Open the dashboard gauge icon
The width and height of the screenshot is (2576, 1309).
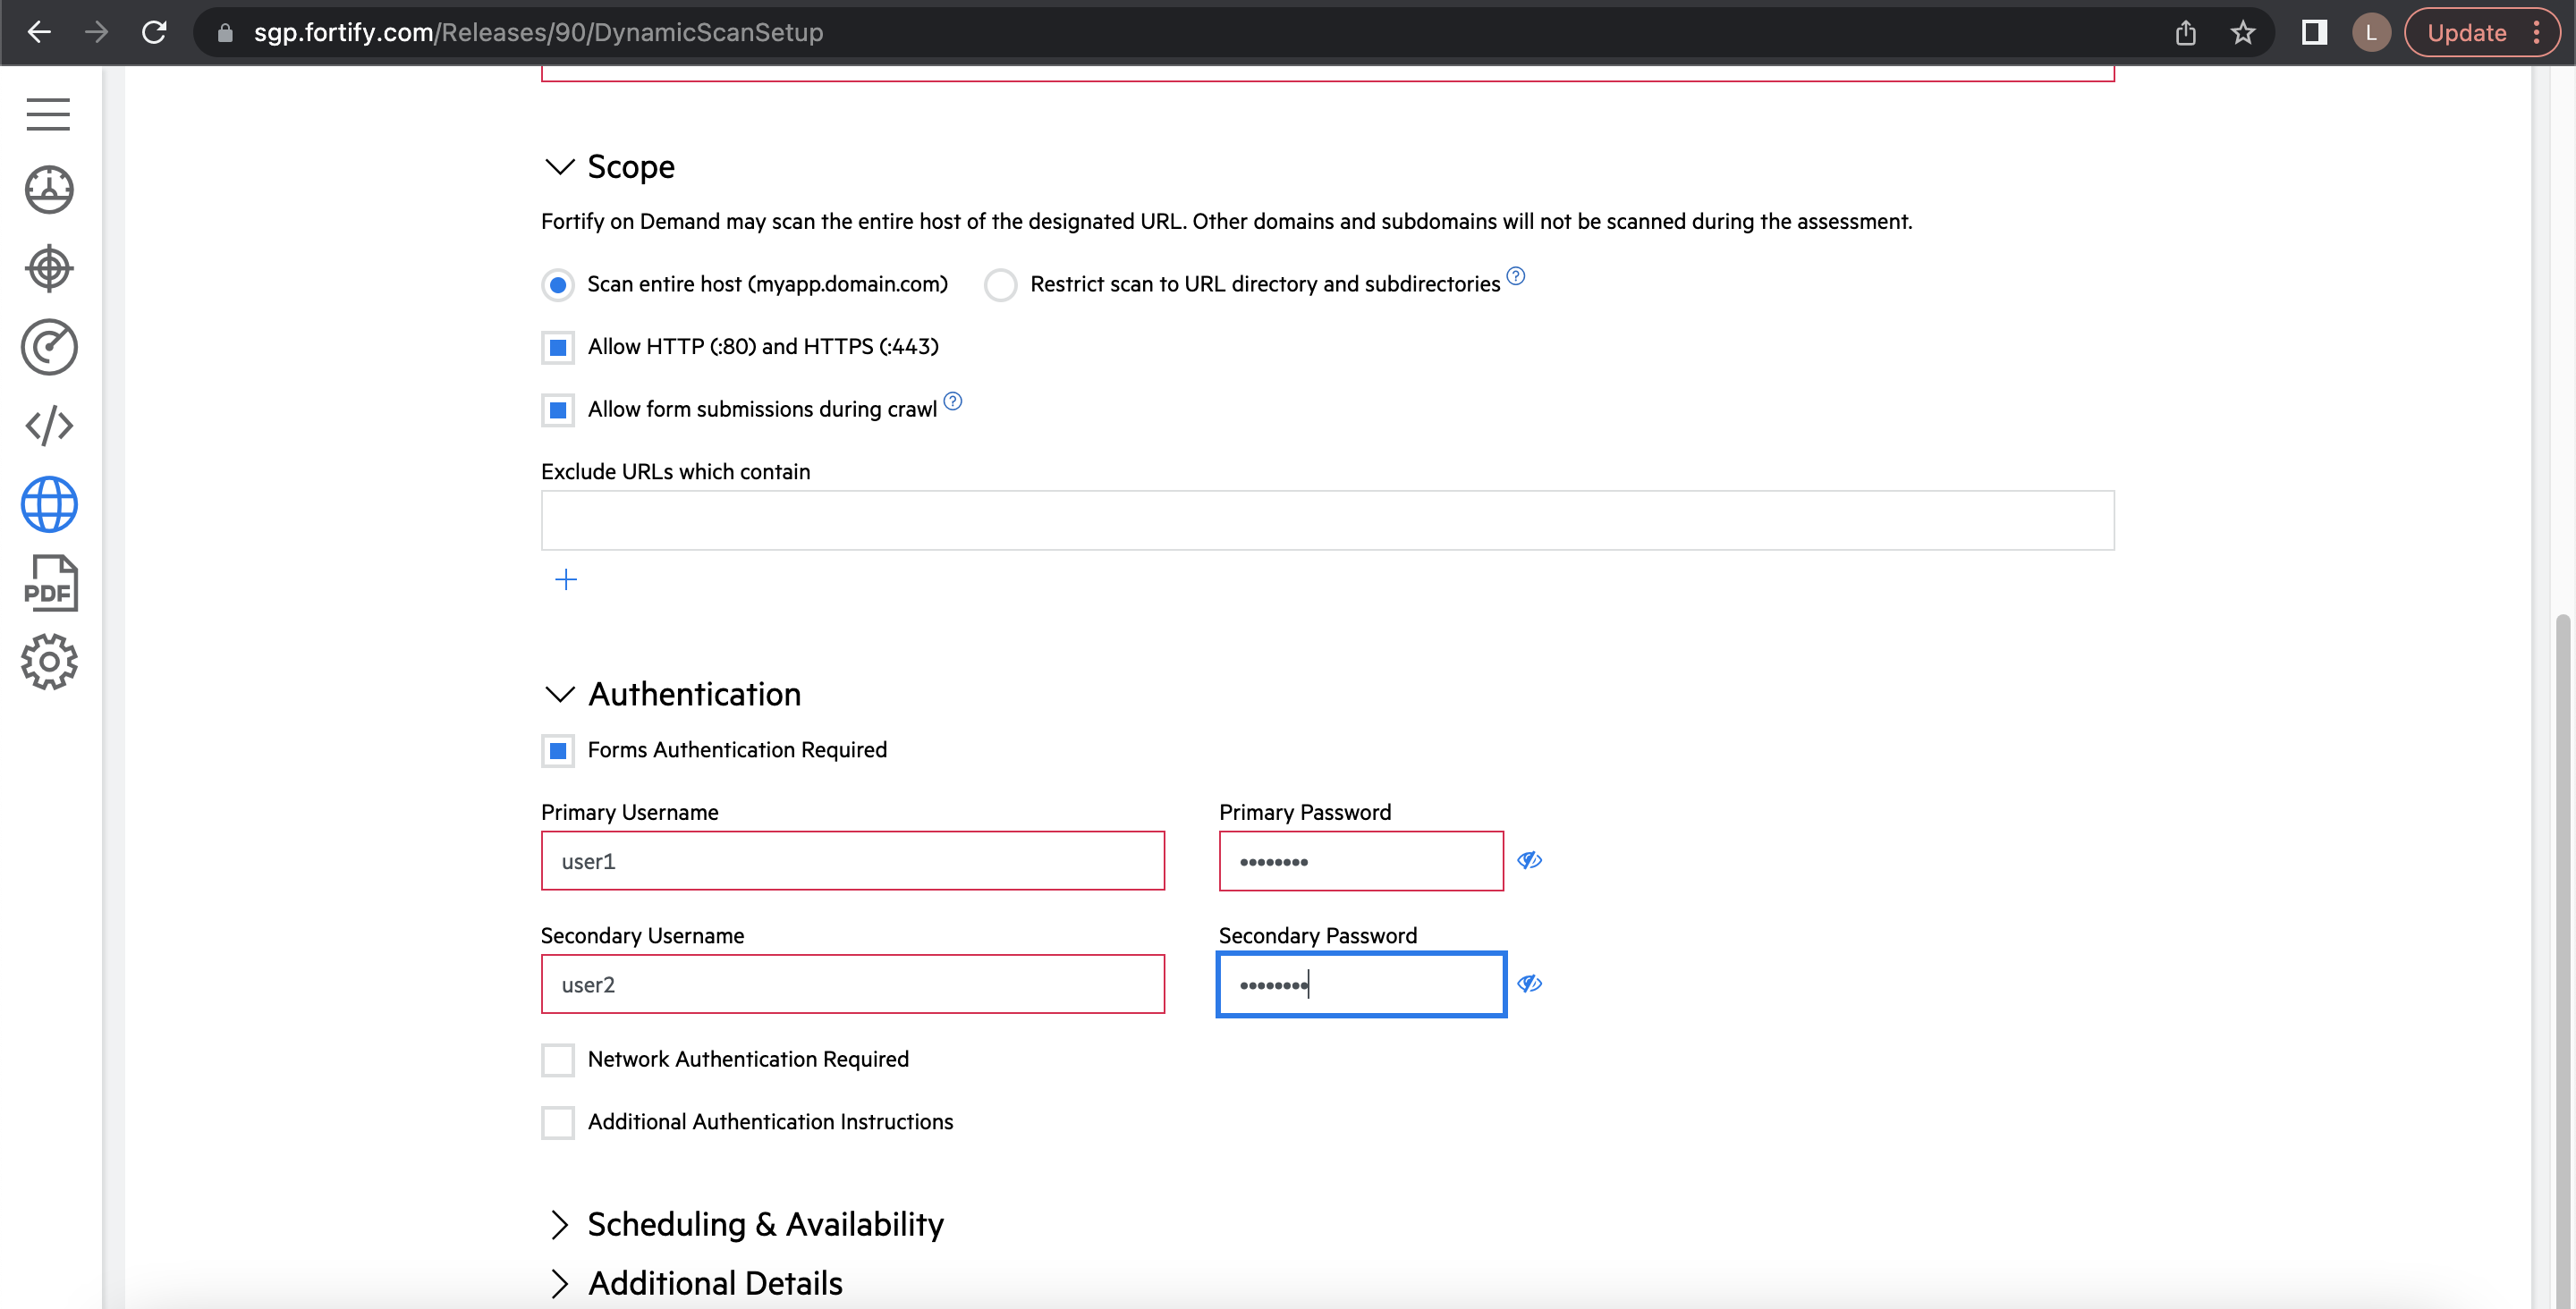coord(49,189)
